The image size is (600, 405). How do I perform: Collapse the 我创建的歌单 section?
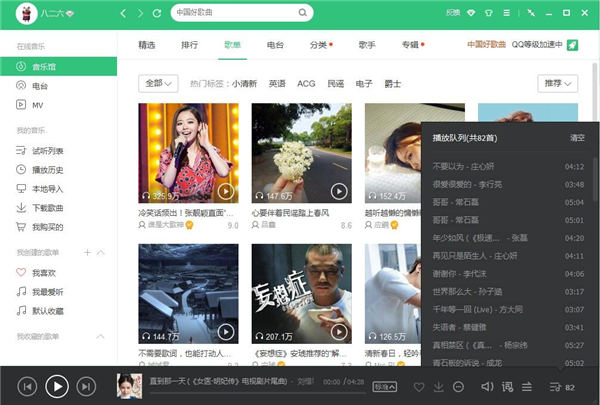[x=101, y=252]
